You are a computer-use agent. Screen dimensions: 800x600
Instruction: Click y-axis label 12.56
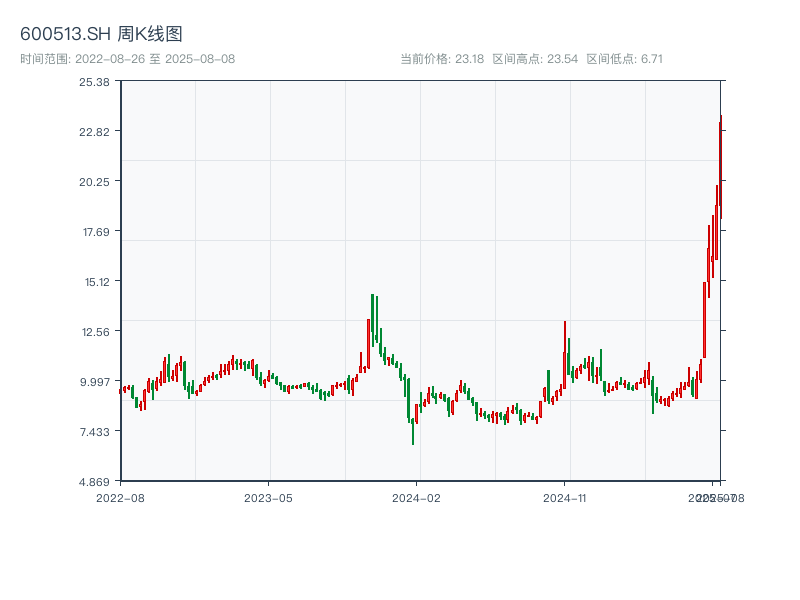(x=96, y=332)
